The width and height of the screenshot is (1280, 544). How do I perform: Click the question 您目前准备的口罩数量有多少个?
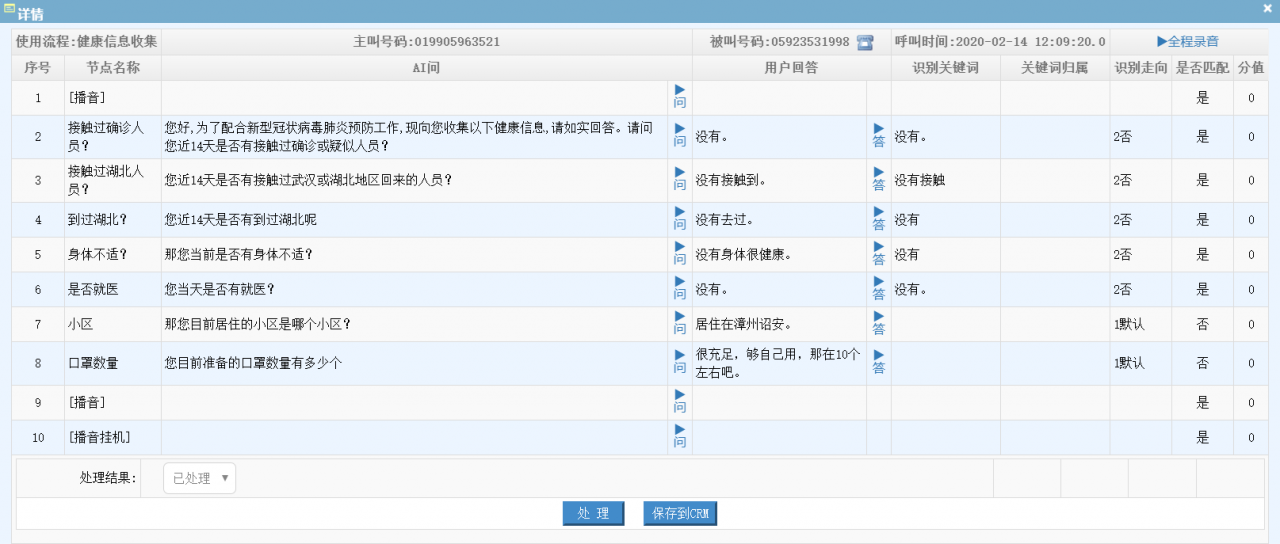(253, 363)
